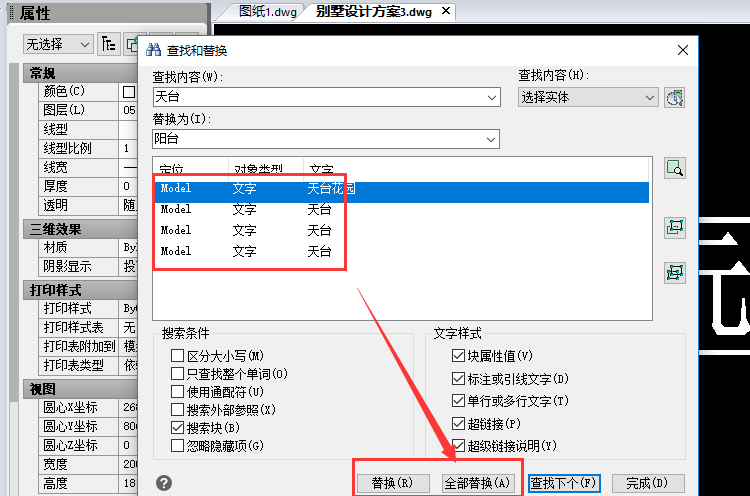Uncheck 搜索块(B) checkbox
Image resolution: width=750 pixels, height=496 pixels.
pyautogui.click(x=177, y=428)
